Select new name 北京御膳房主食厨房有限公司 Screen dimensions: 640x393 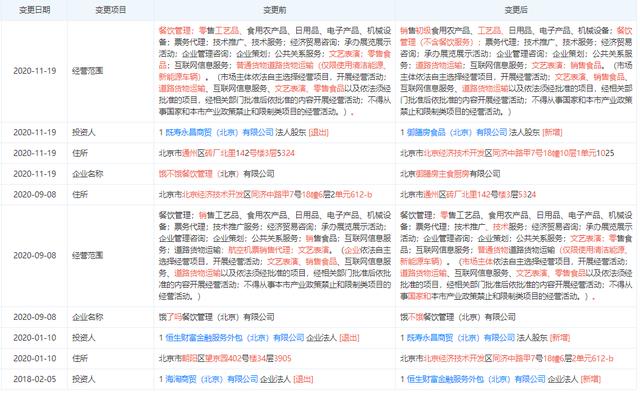(x=450, y=173)
